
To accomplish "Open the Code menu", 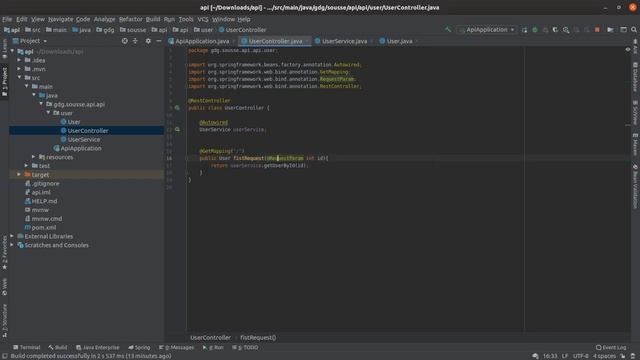I will coord(83,19).
